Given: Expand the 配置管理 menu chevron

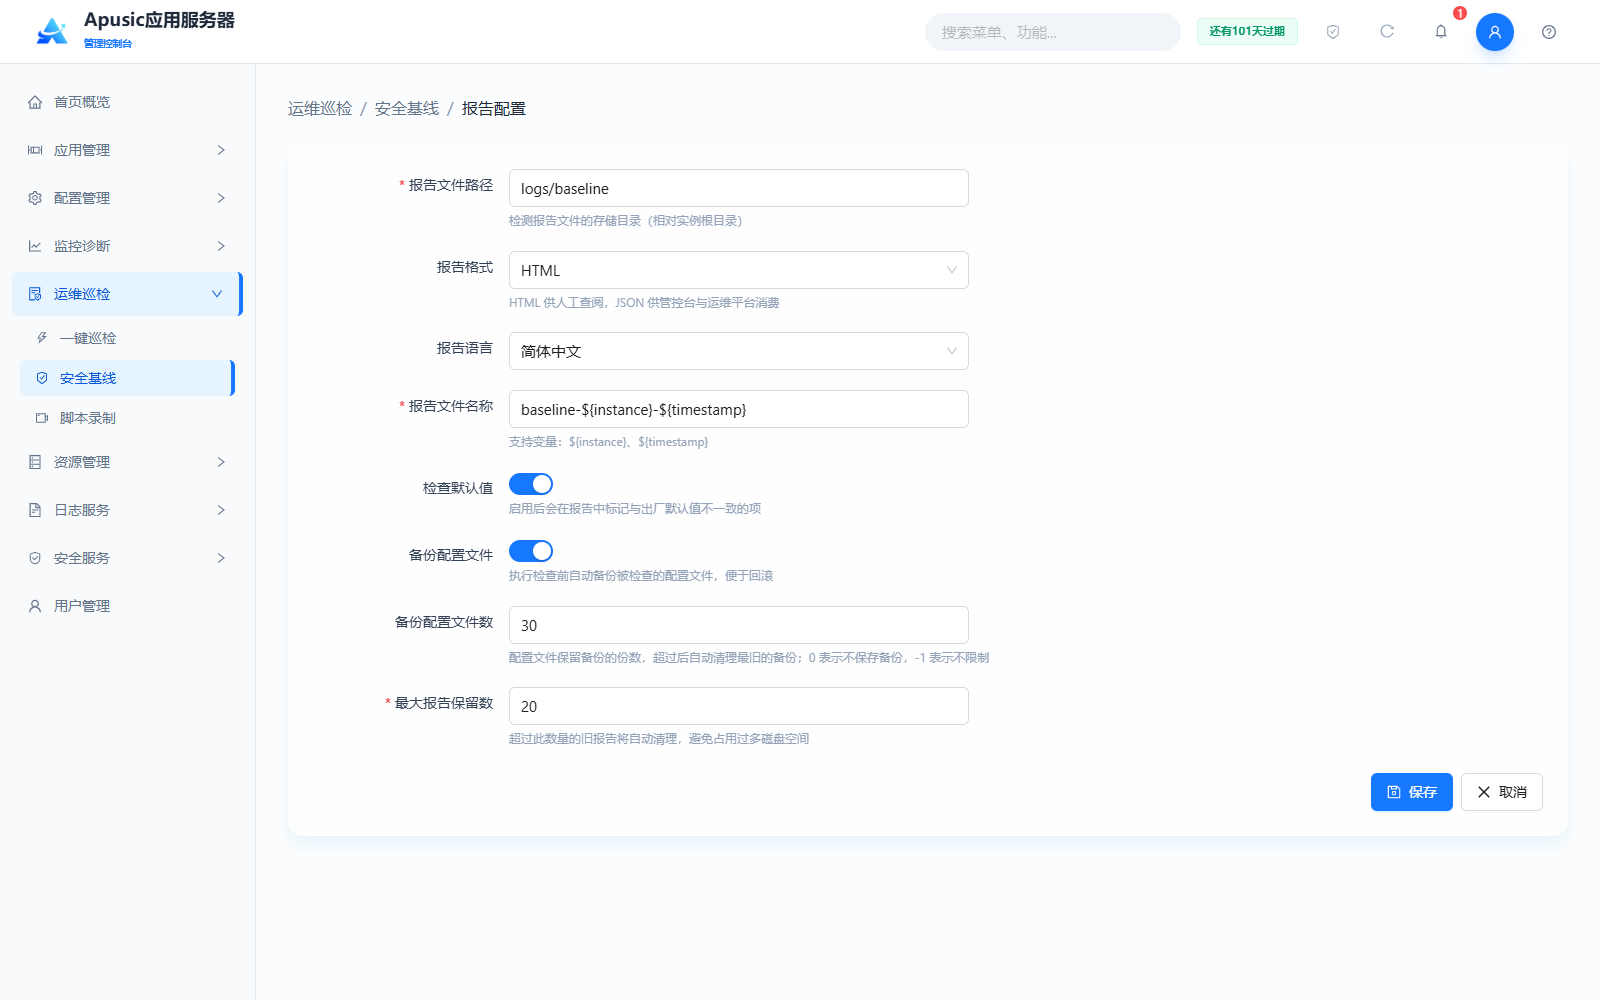Looking at the screenshot, I should click(221, 198).
